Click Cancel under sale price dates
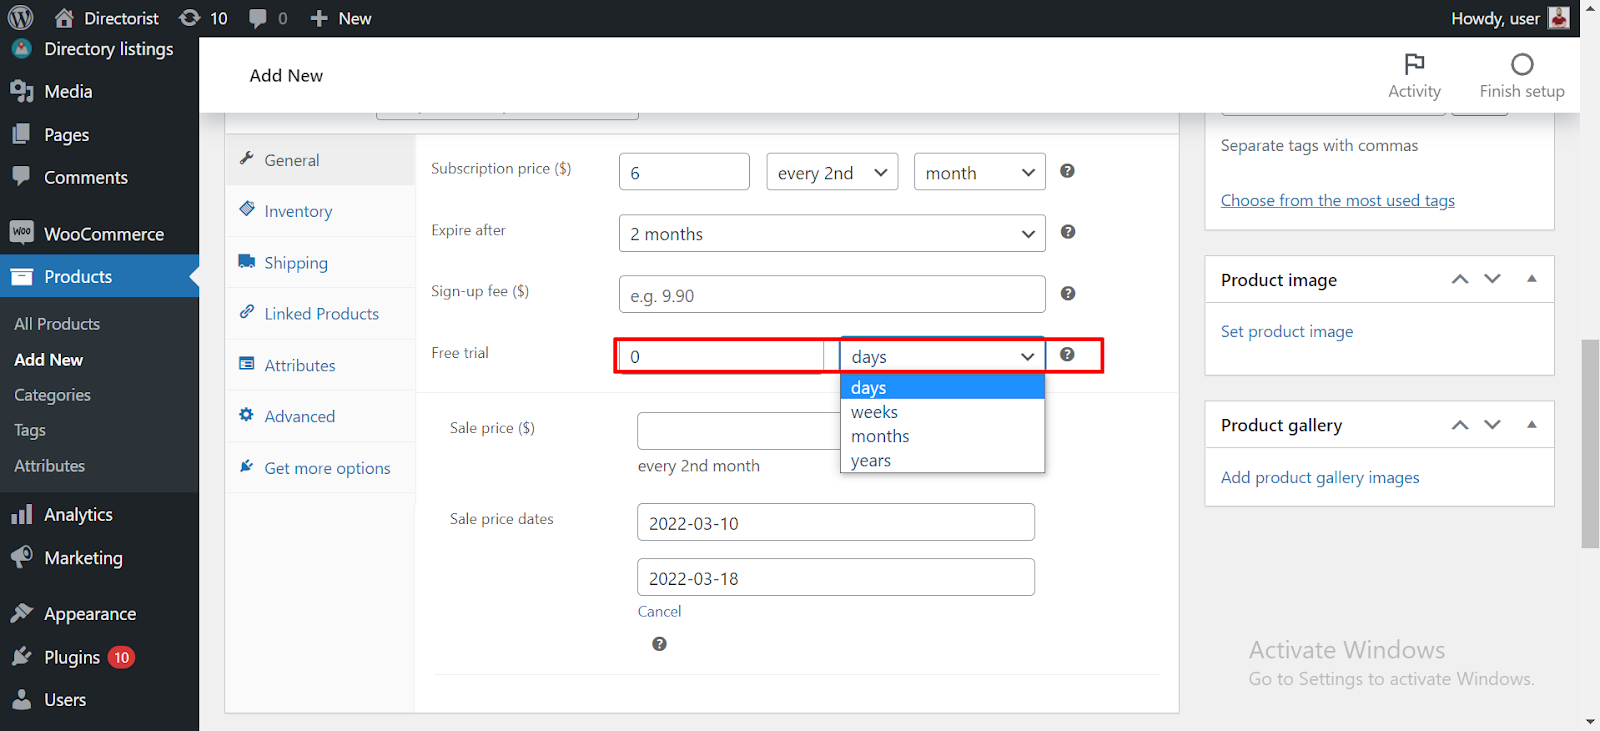1600x731 pixels. click(659, 611)
